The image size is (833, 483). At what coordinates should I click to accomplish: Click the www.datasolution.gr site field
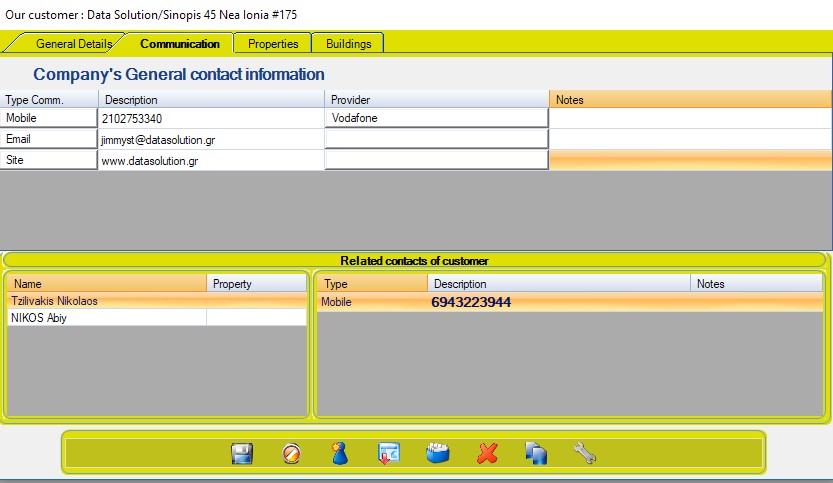(x=211, y=161)
